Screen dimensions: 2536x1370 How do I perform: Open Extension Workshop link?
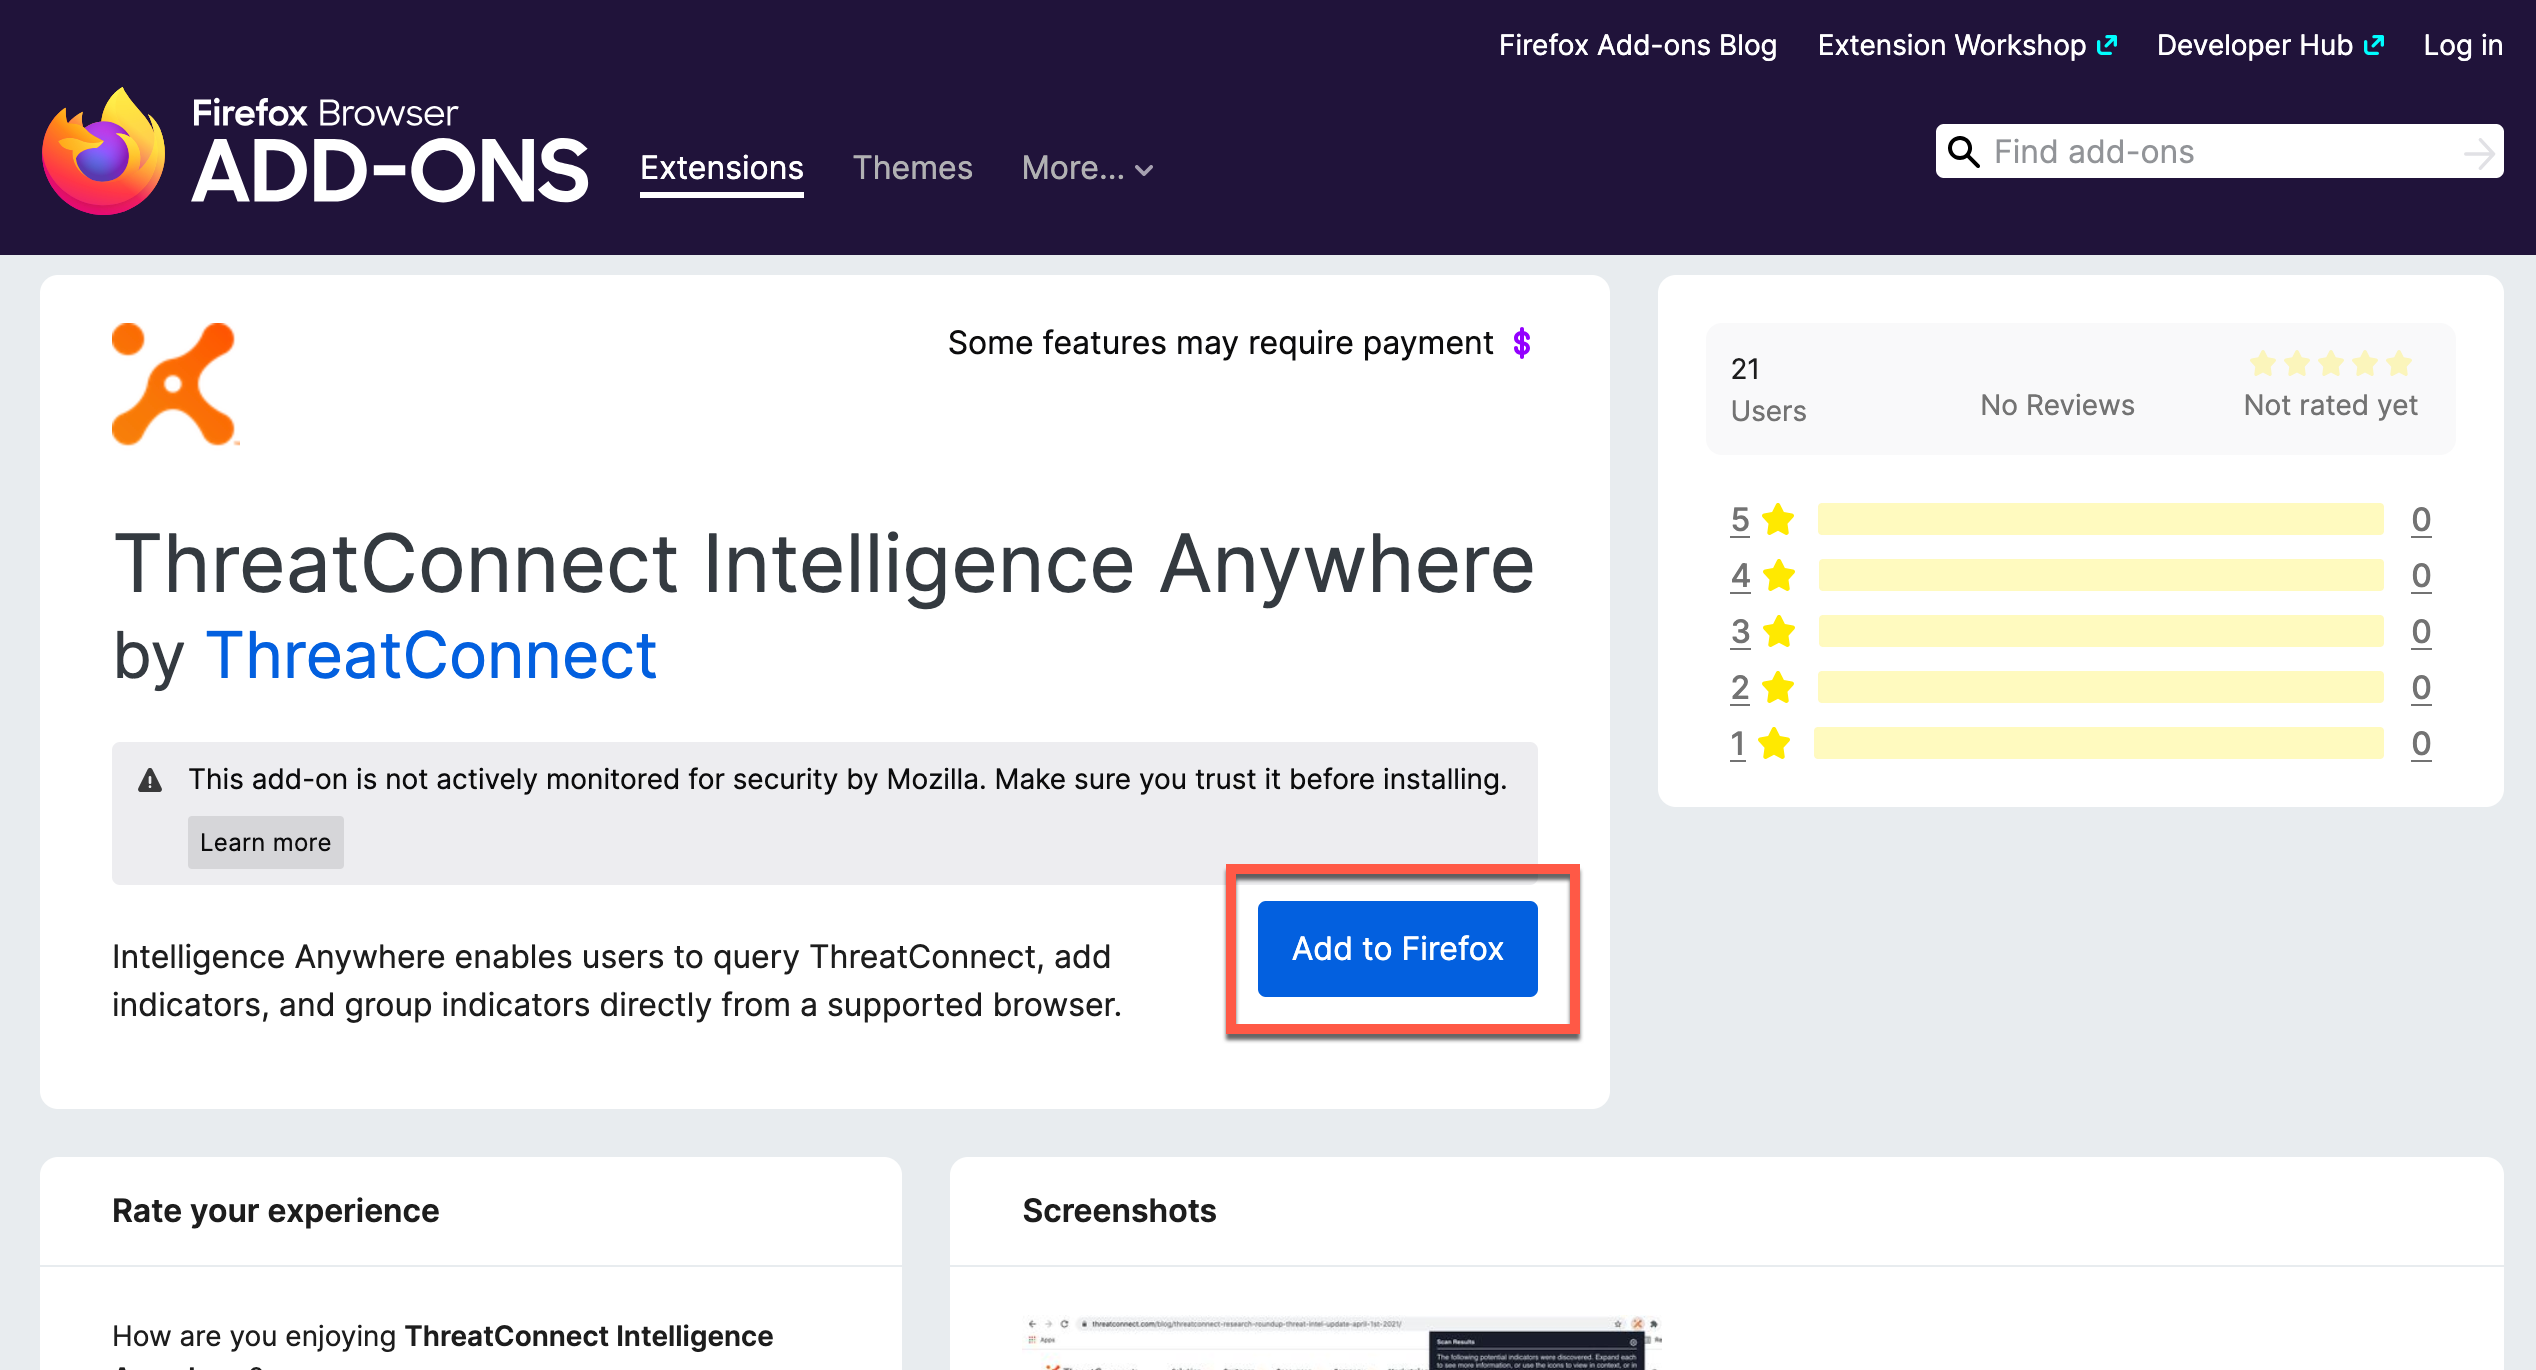1967,45
